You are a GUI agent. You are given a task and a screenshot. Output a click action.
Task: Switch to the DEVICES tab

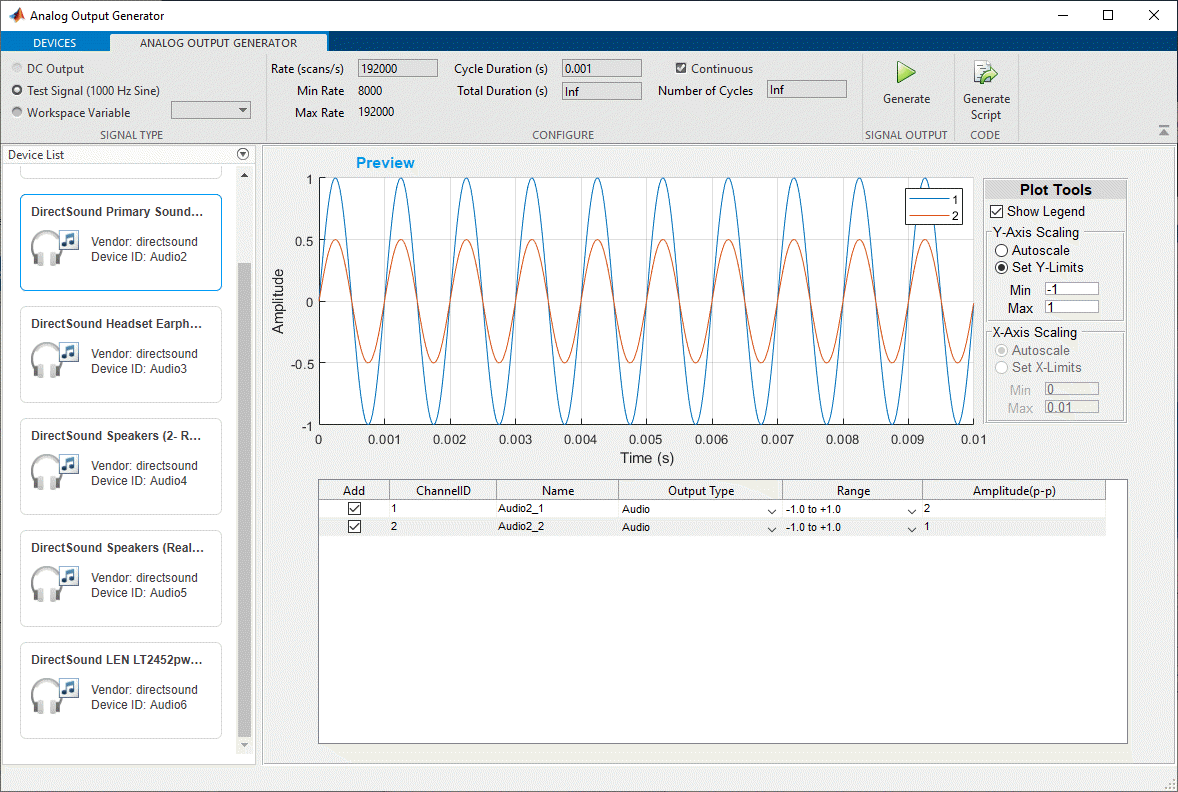point(55,42)
